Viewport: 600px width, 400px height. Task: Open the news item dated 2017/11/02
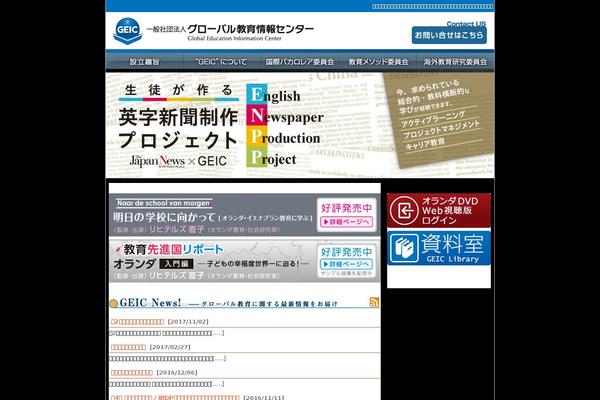138,322
